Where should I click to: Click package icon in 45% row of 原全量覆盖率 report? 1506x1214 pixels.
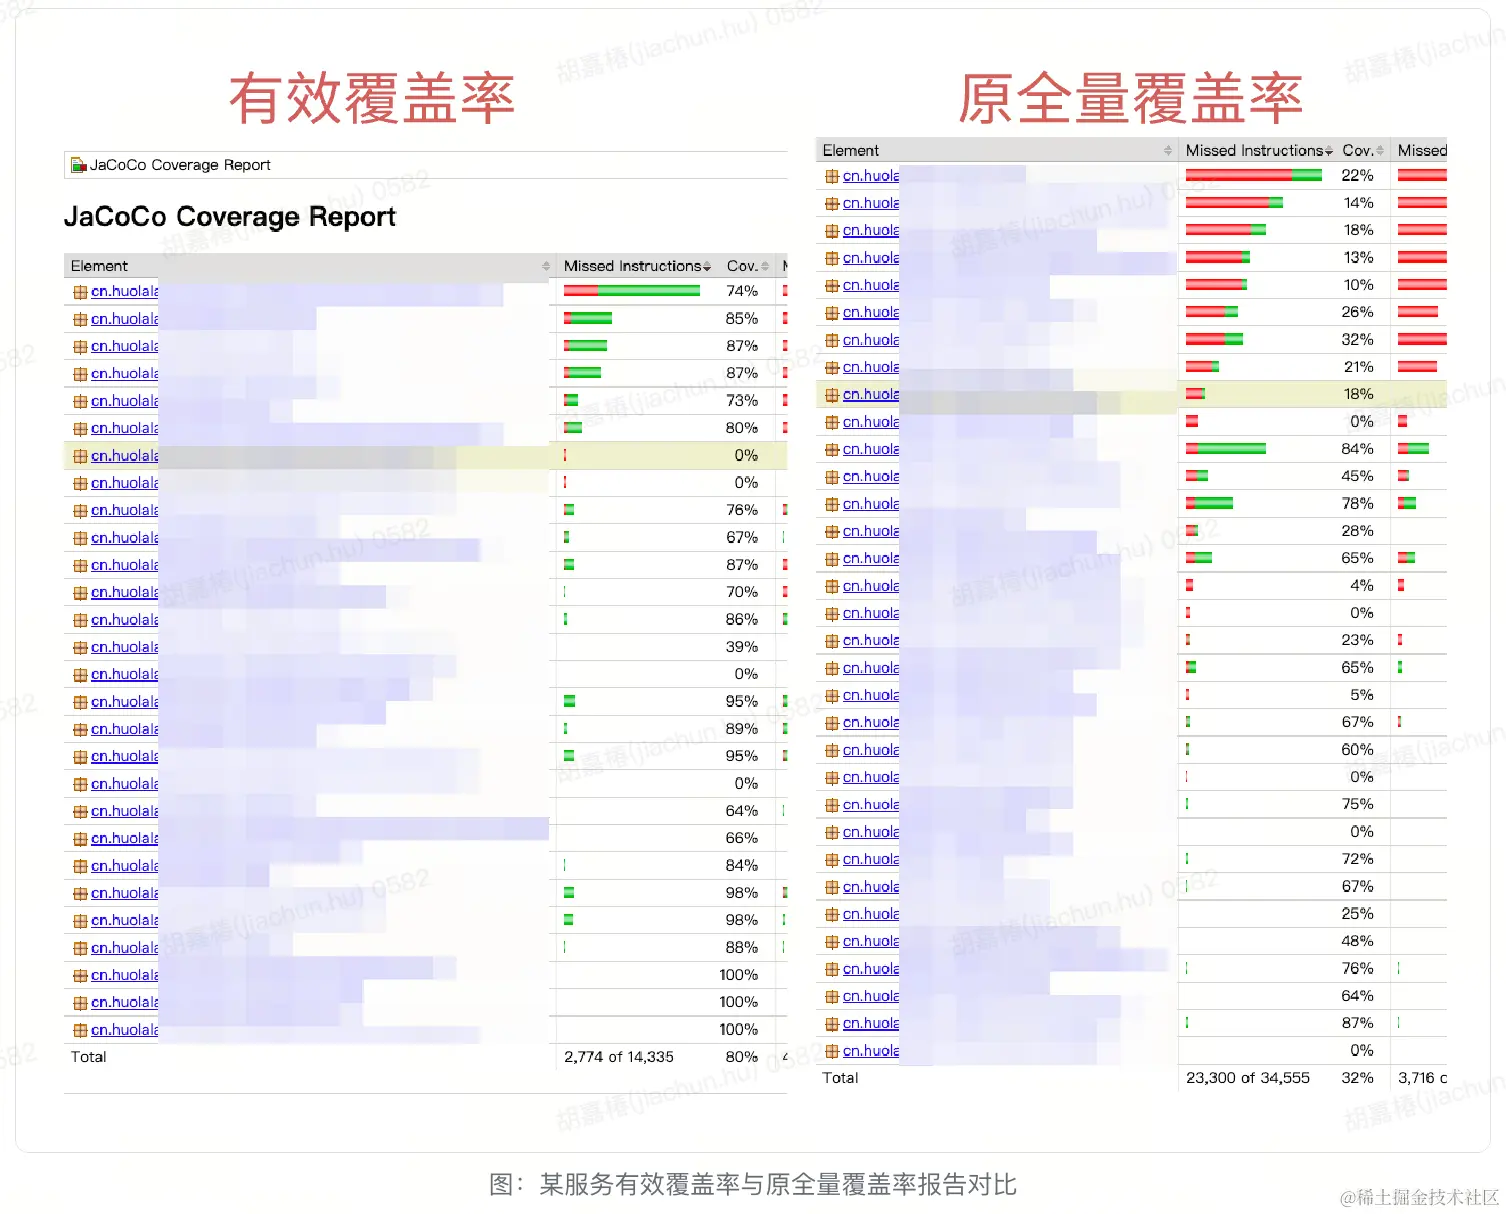pos(832,476)
